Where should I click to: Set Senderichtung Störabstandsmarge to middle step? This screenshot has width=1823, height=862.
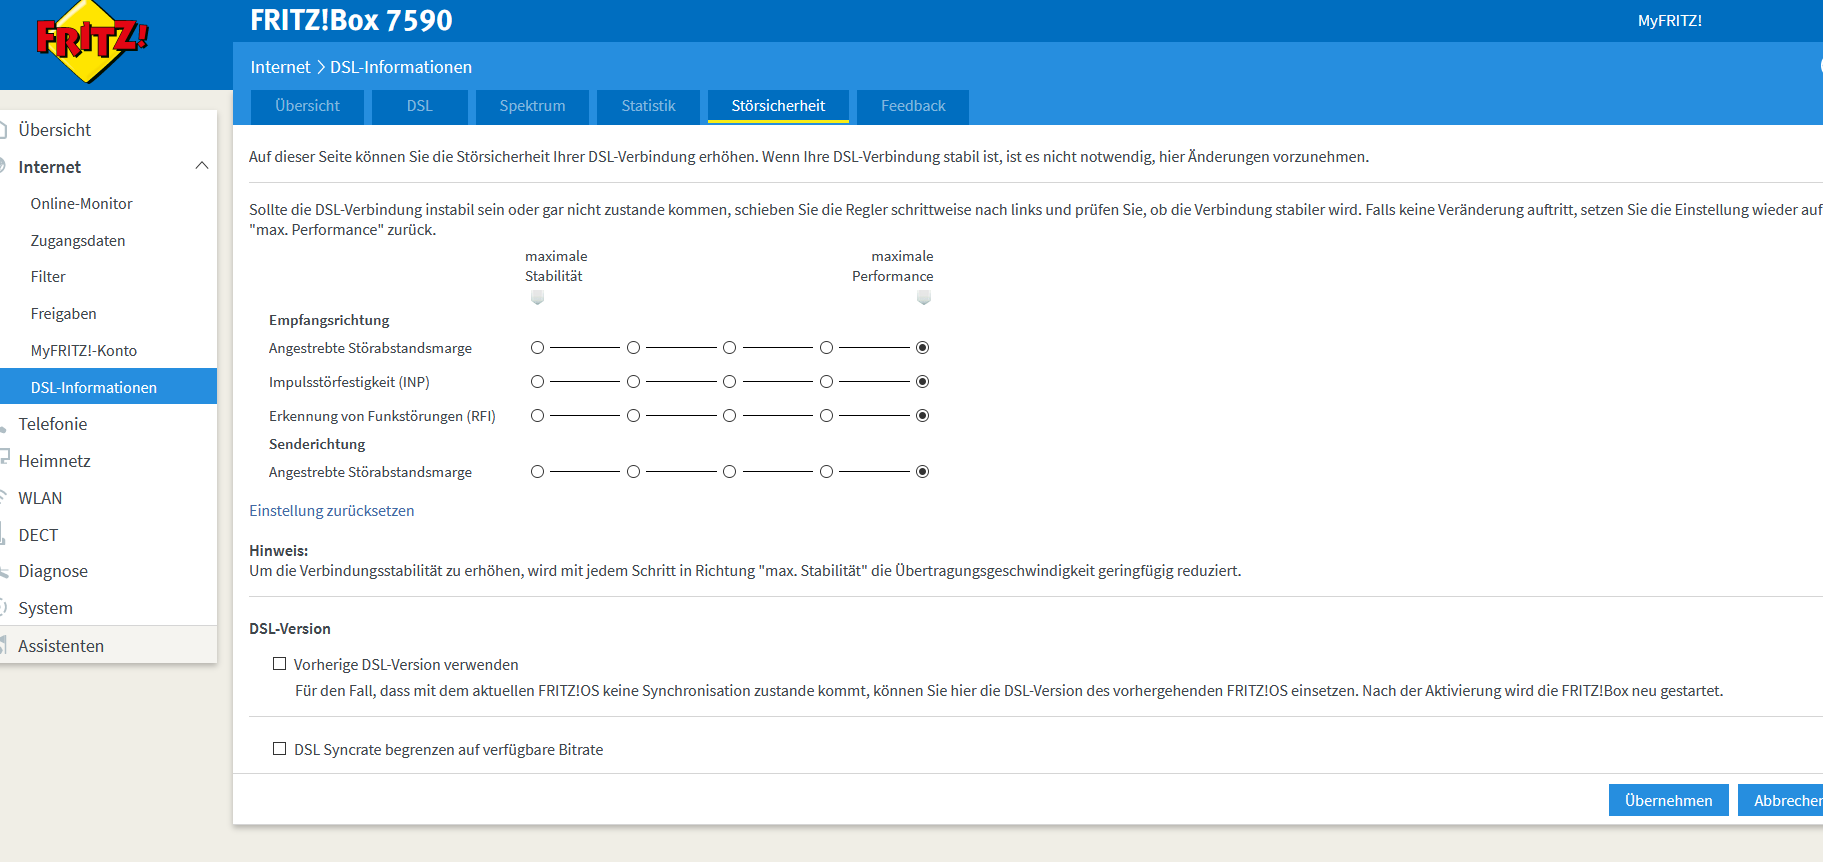tap(730, 472)
